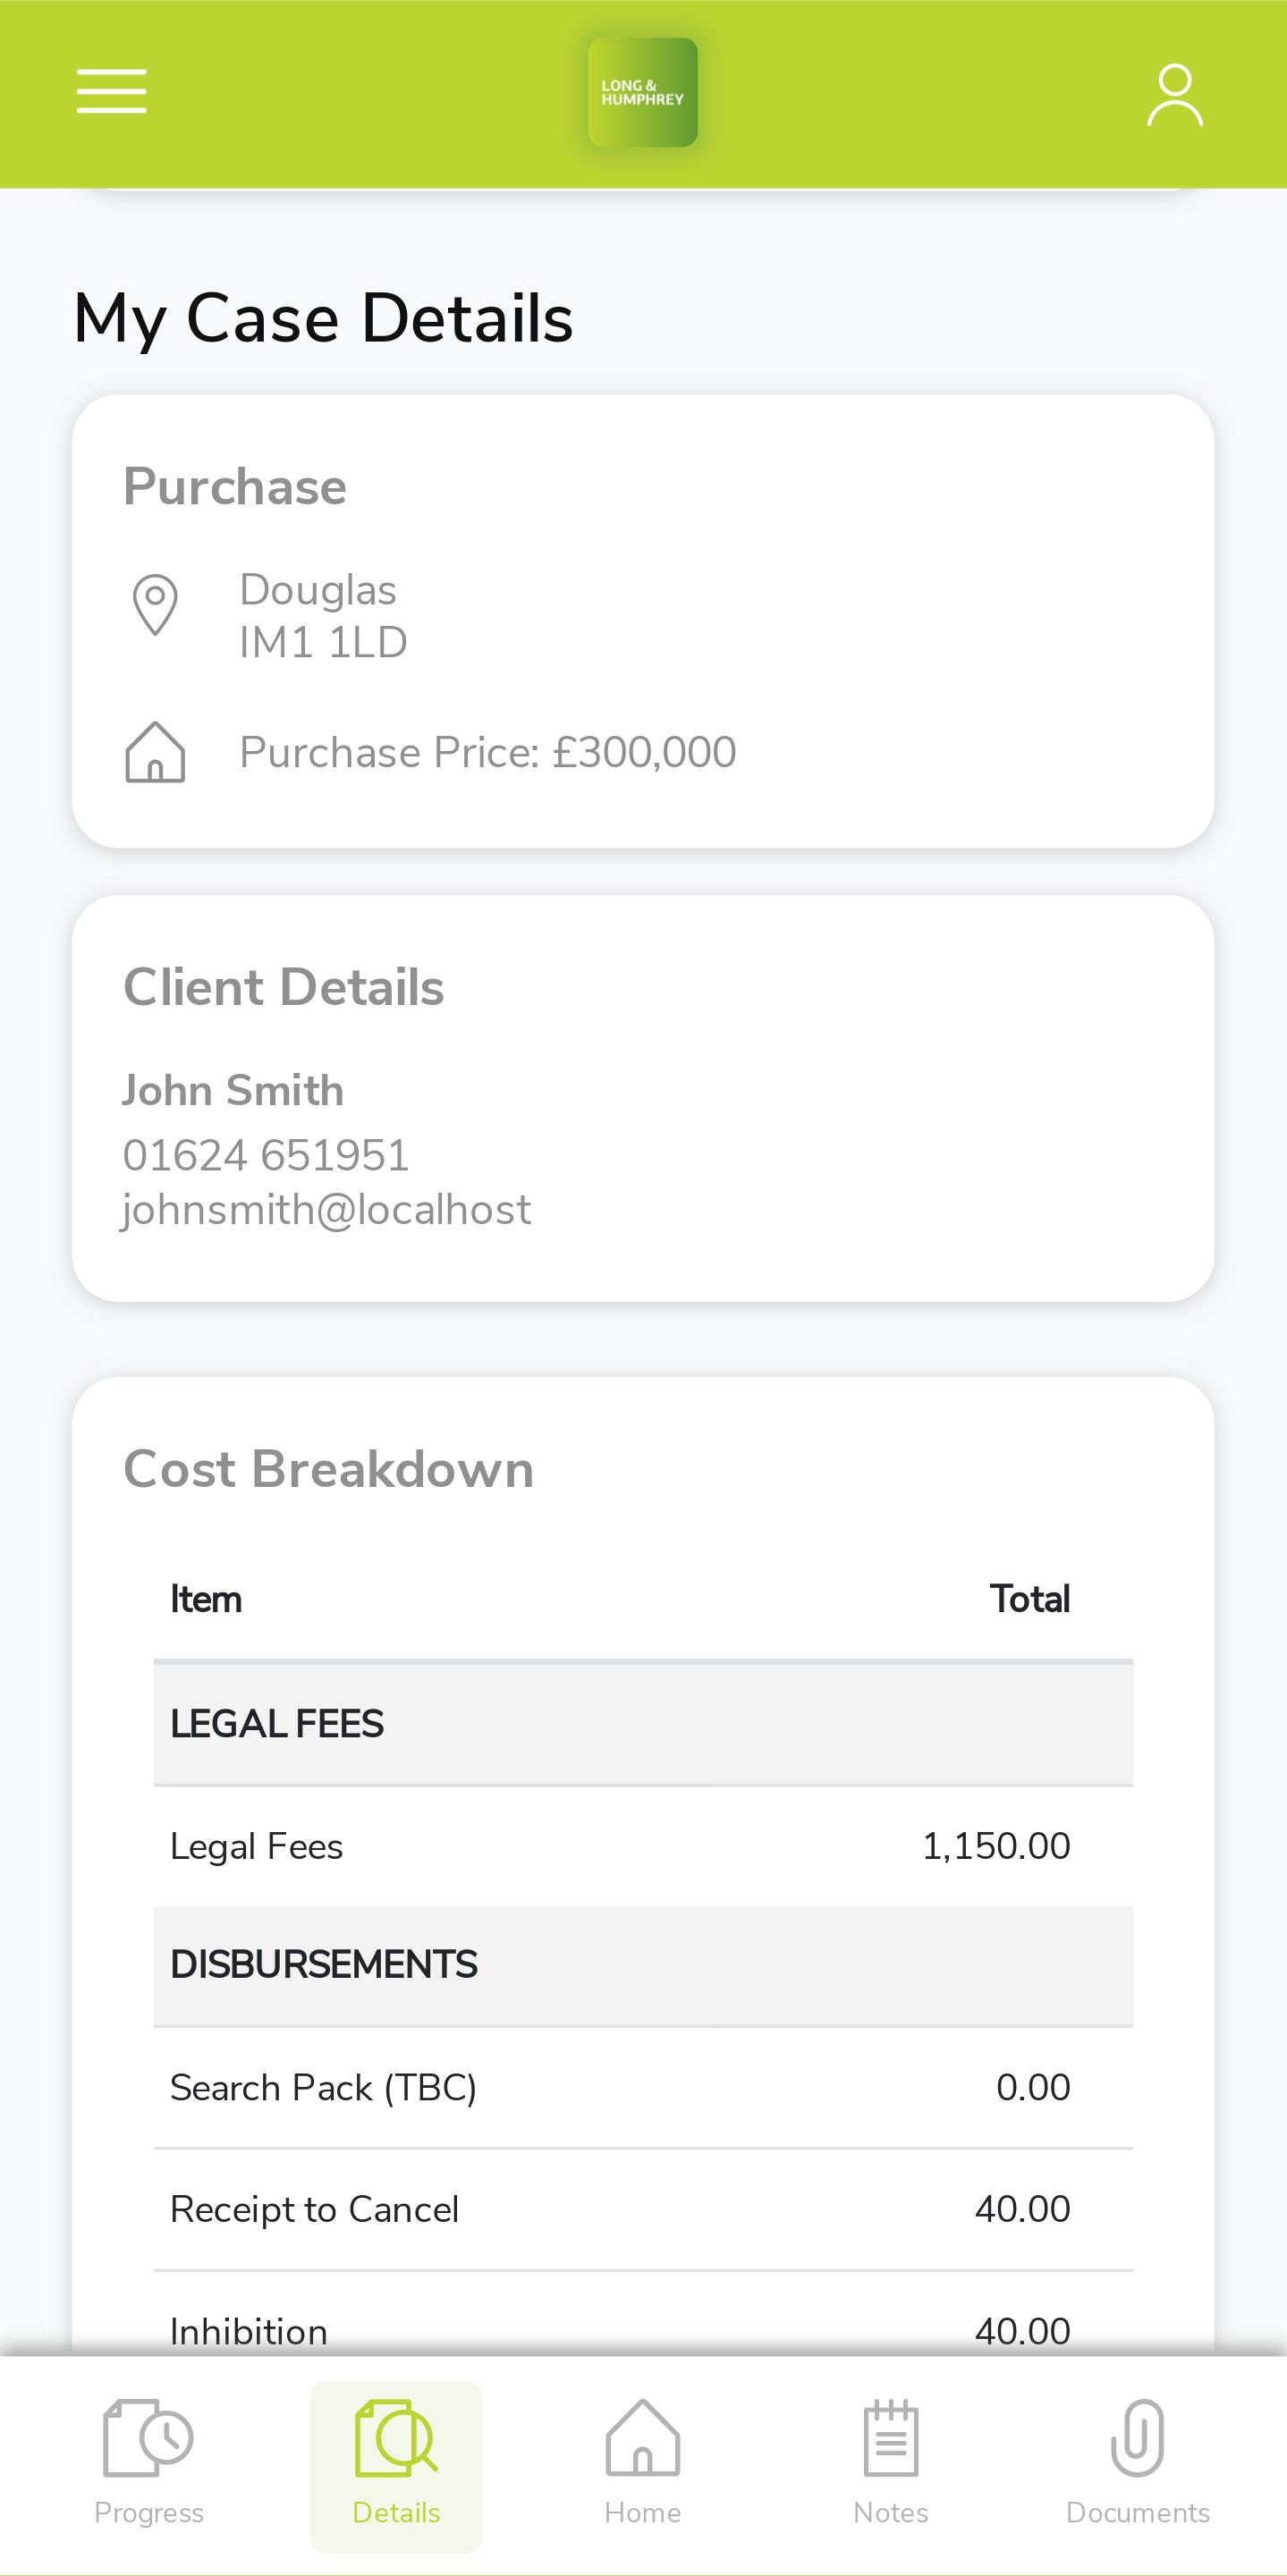Select the DISBURSEMENTS section header
Screen dimensions: 1287x2576
(x=643, y=1965)
